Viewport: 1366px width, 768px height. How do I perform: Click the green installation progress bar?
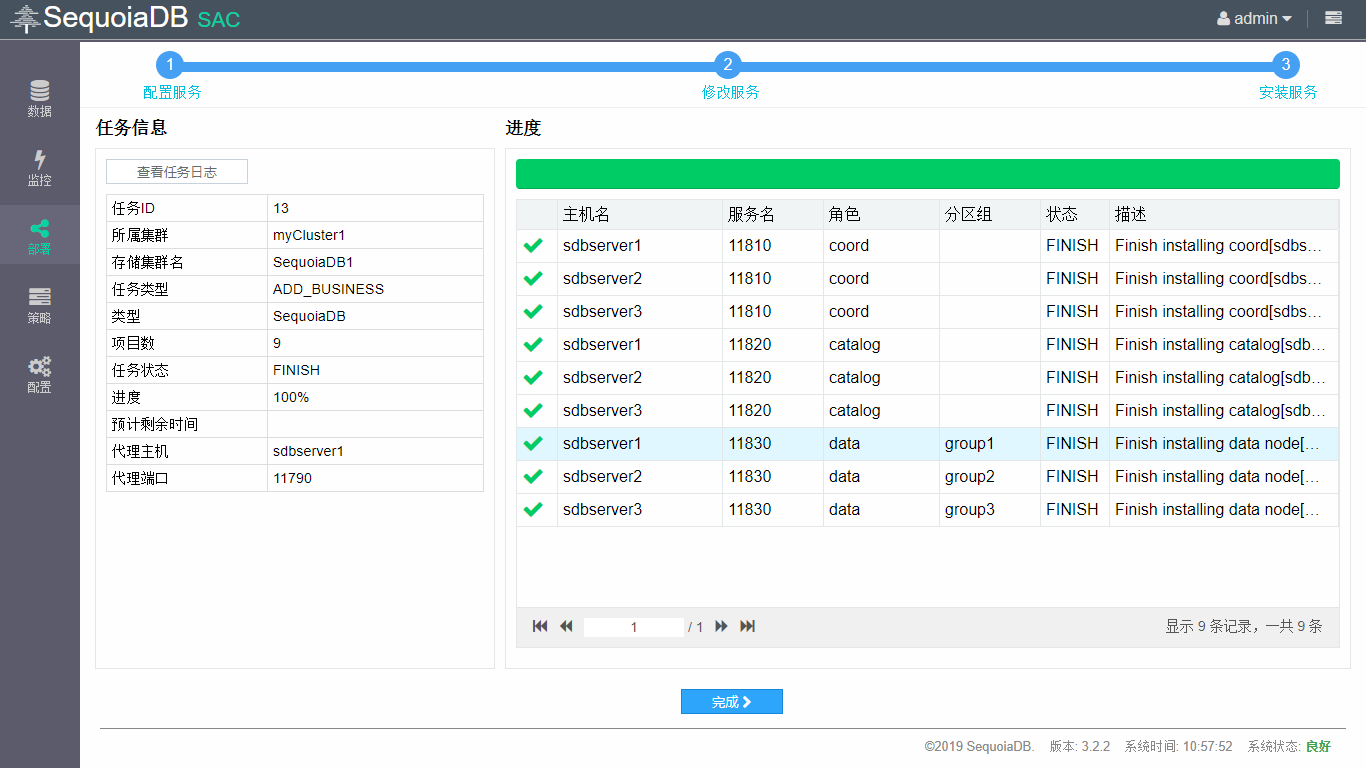(928, 174)
